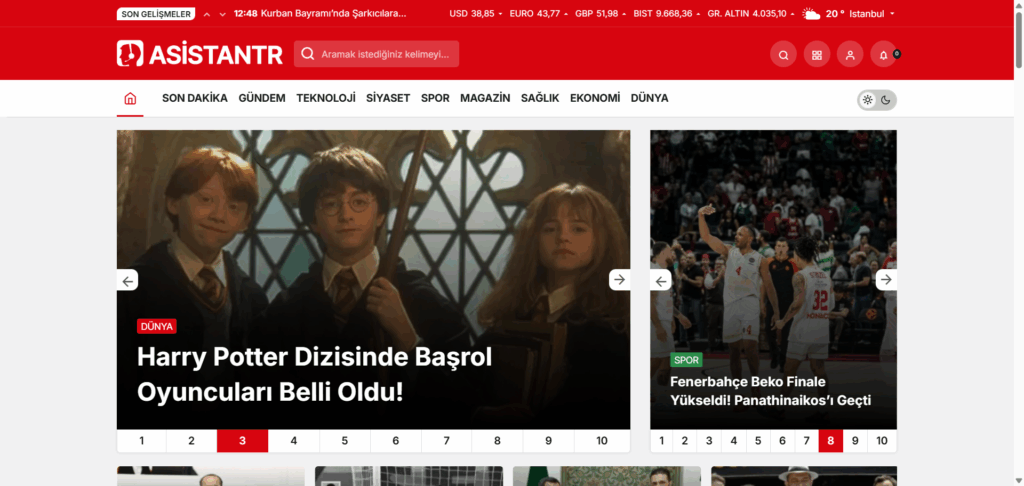
Task: Click the cloudy weather icon
Action: pos(811,14)
